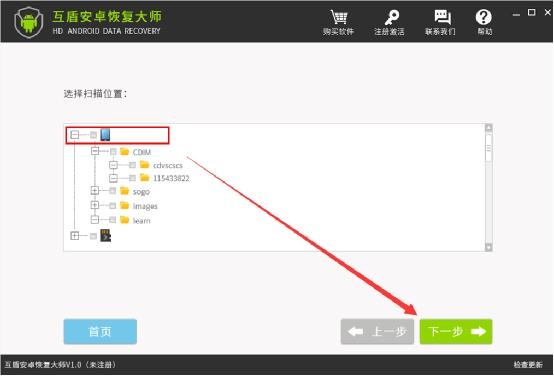Select the blue phone device icon

[105, 135]
